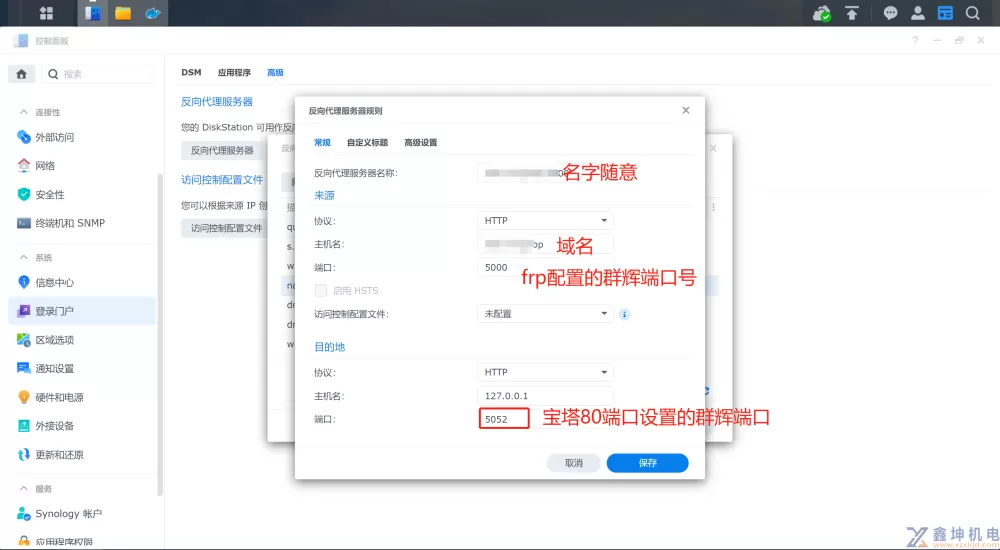Select Advanced tab in Login Portal
The height and width of the screenshot is (550, 1000).
tap(276, 73)
